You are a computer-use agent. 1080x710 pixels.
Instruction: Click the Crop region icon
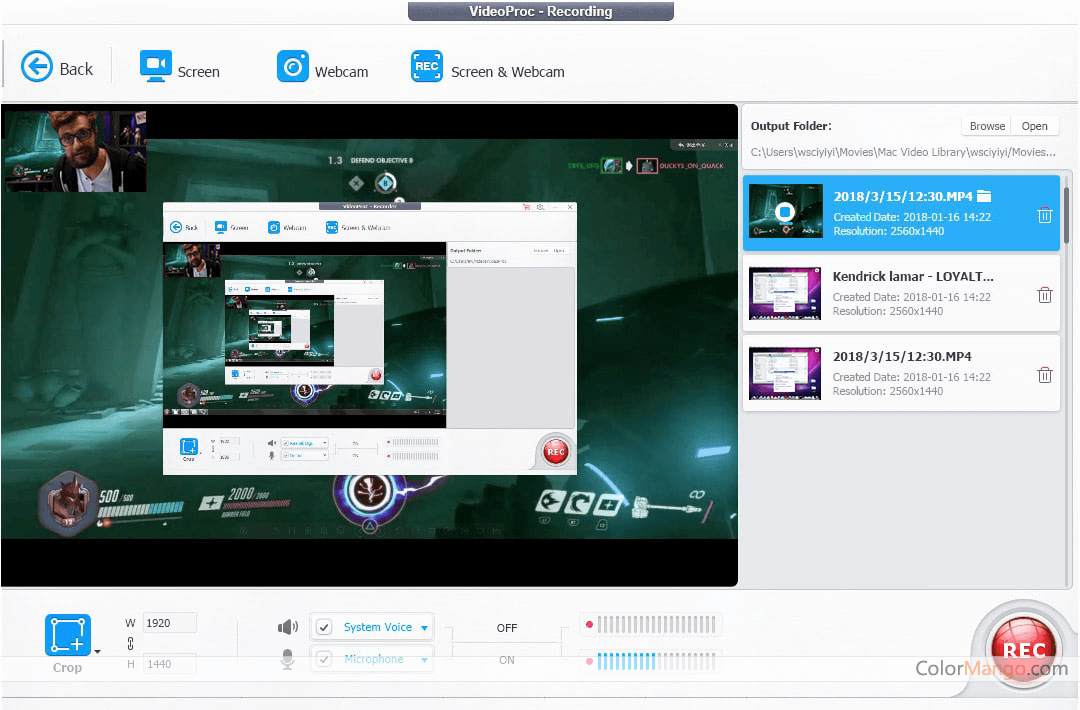[x=67, y=636]
